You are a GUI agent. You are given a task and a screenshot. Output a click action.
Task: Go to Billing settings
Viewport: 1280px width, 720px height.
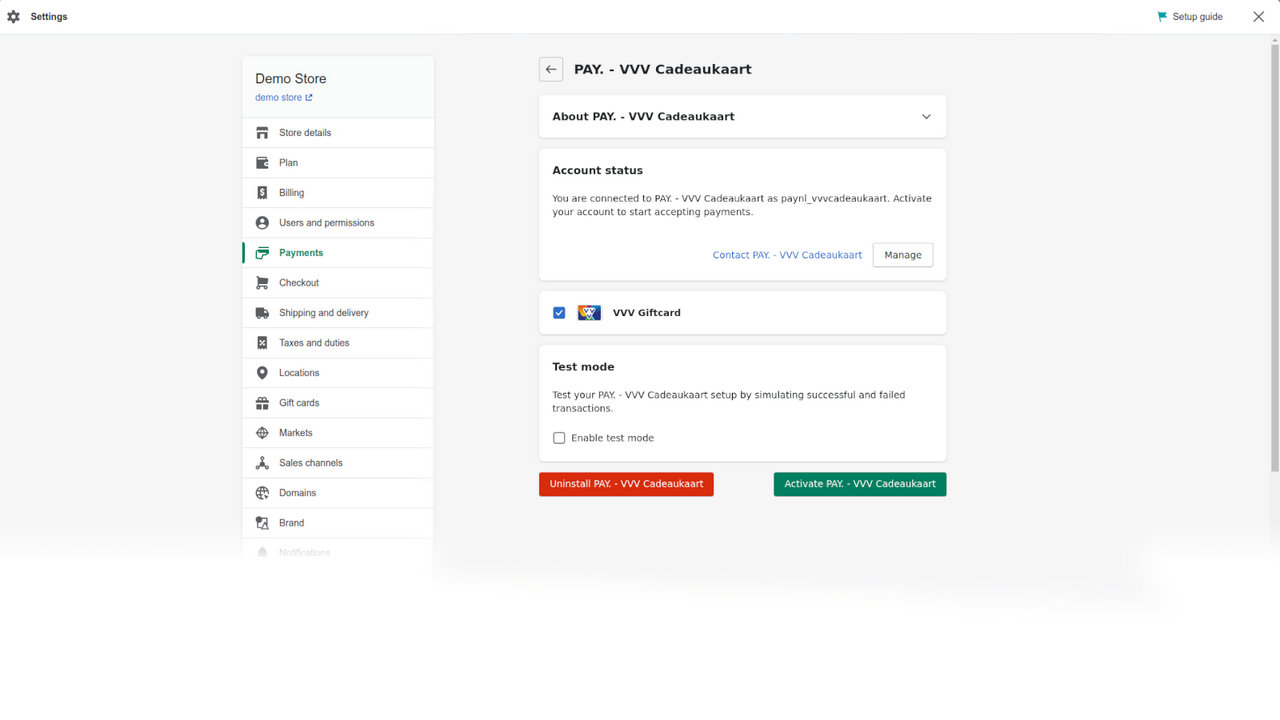tap(338, 193)
